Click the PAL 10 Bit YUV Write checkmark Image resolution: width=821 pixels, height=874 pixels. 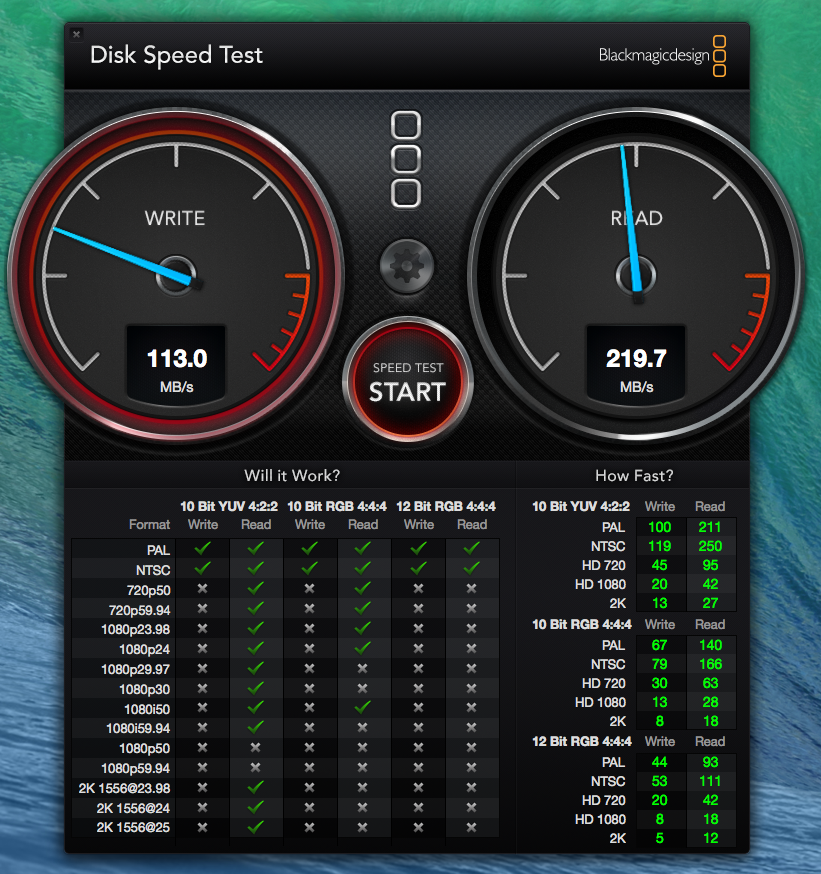click(x=202, y=549)
